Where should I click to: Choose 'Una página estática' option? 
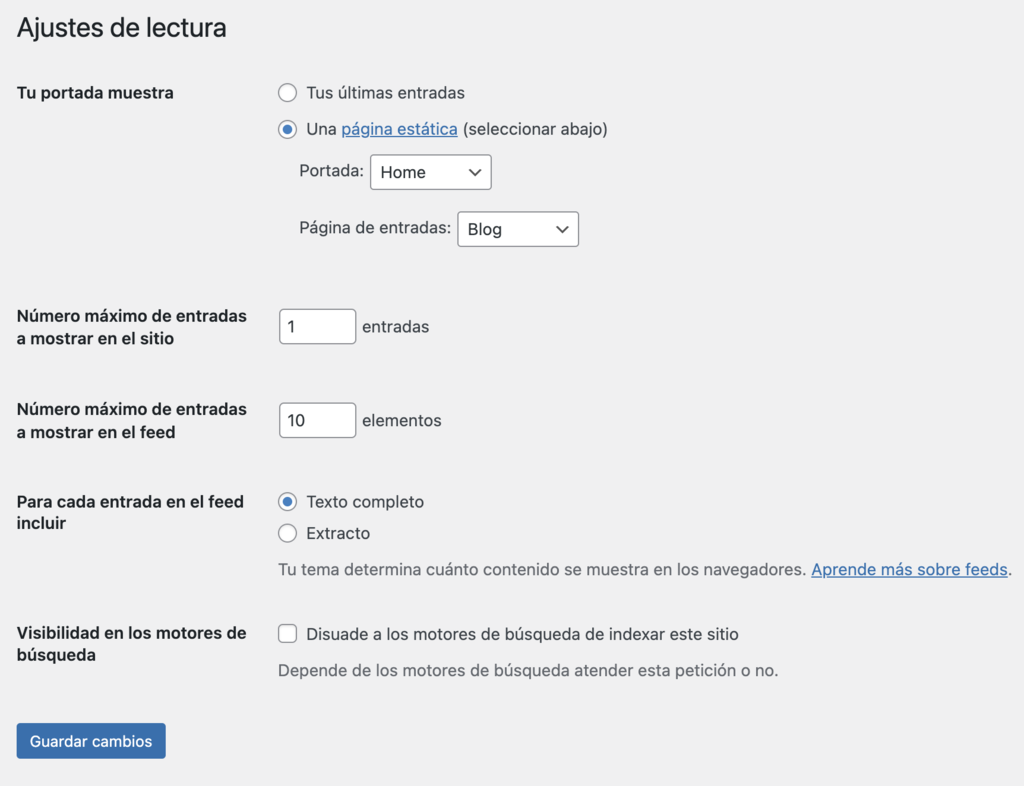(x=287, y=129)
